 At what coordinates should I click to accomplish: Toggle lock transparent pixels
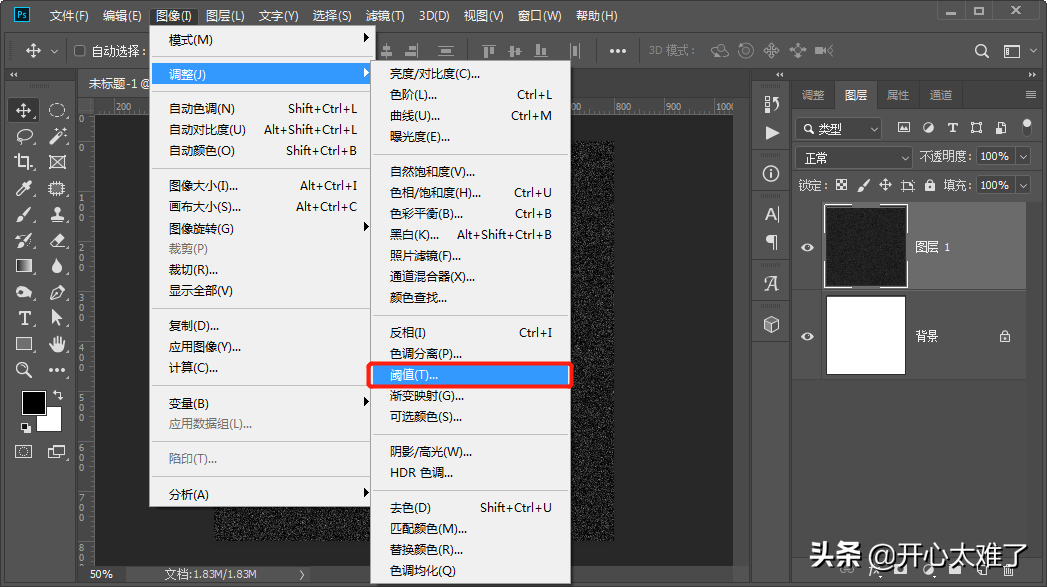tap(841, 185)
